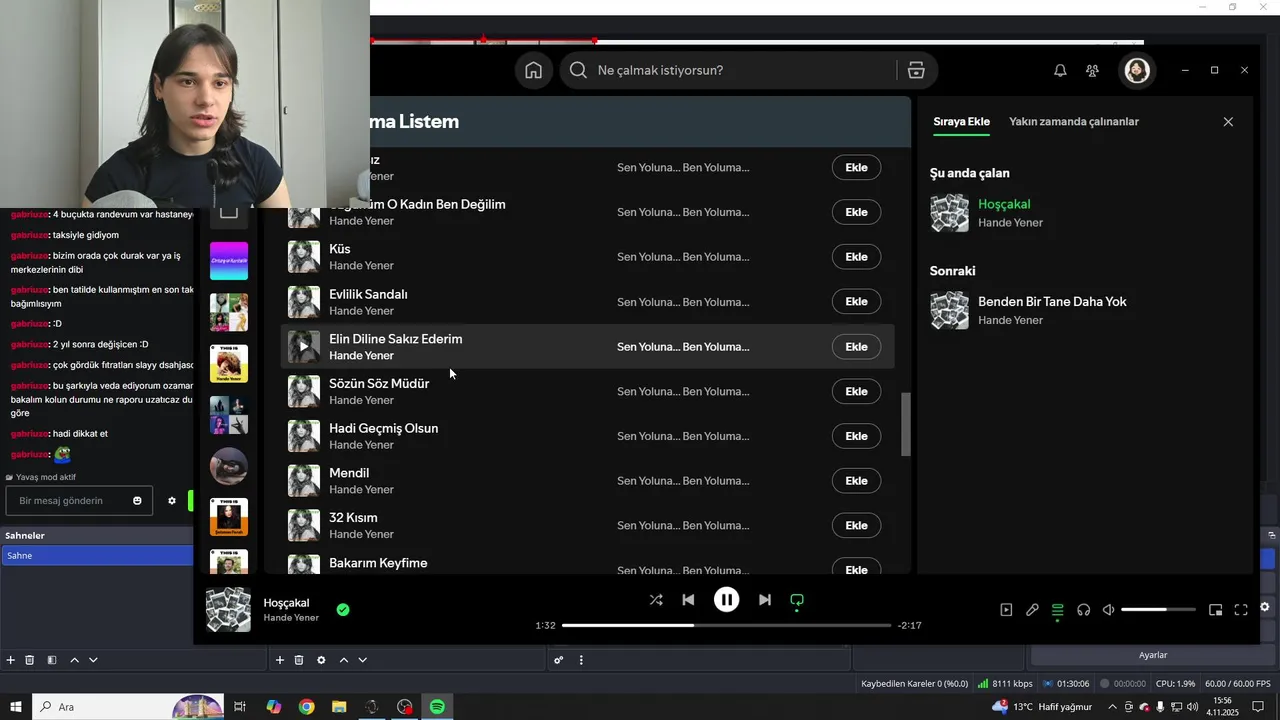Add 'Mendil' via Ekle button
1280x720 pixels.
856,481
